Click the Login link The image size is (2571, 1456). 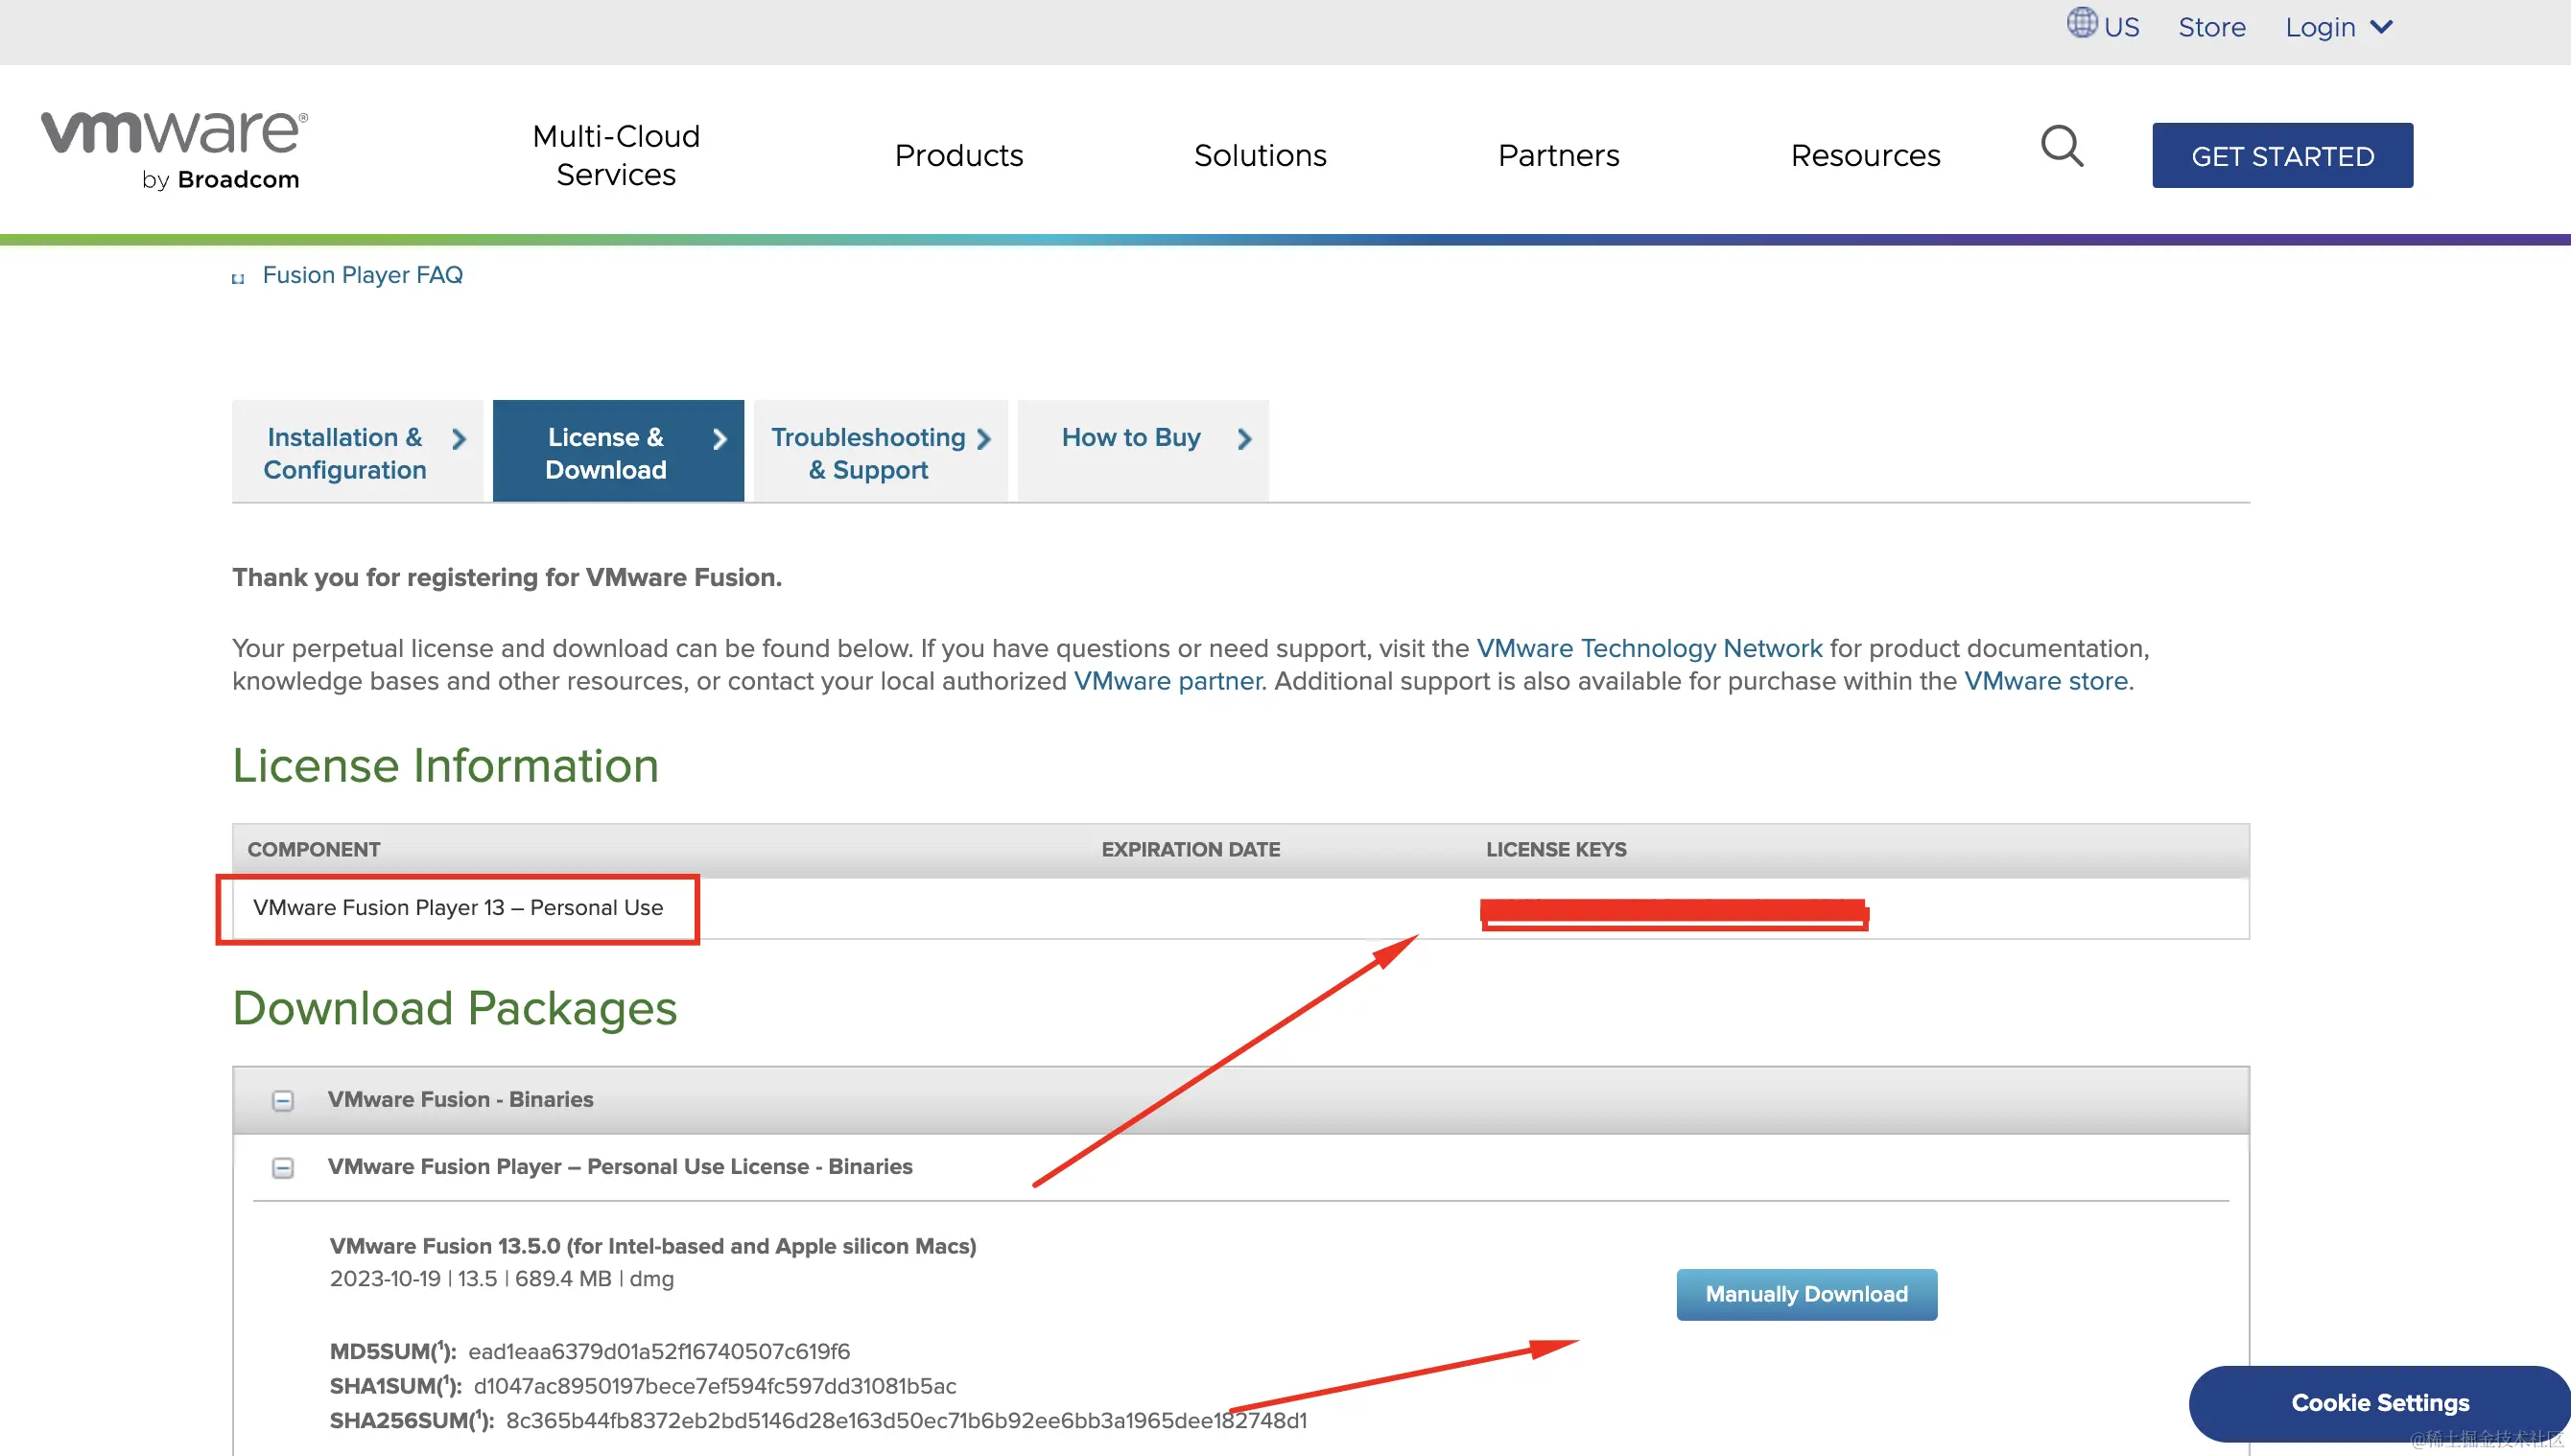click(x=2320, y=27)
